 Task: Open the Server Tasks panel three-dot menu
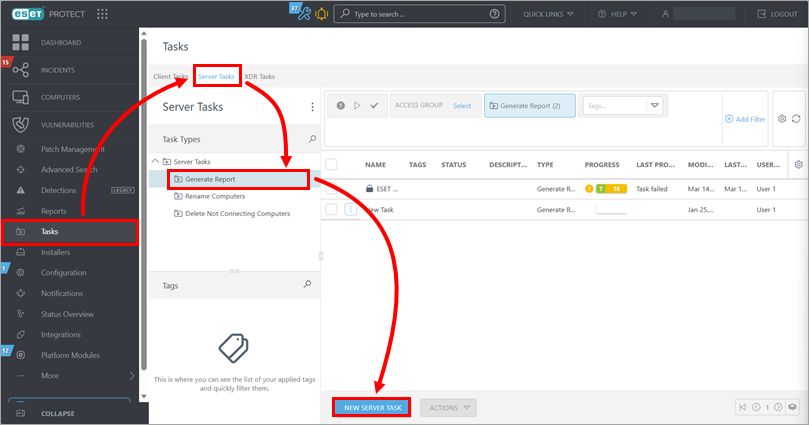pos(312,107)
